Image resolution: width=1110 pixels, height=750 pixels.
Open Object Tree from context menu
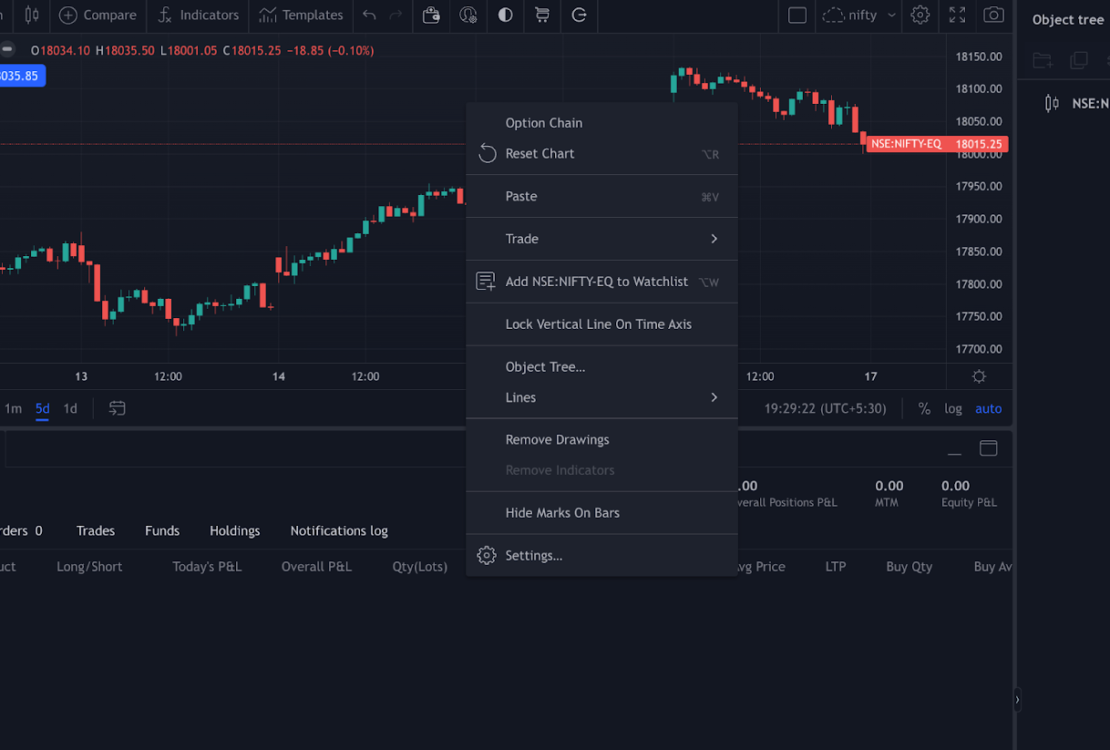602,367
